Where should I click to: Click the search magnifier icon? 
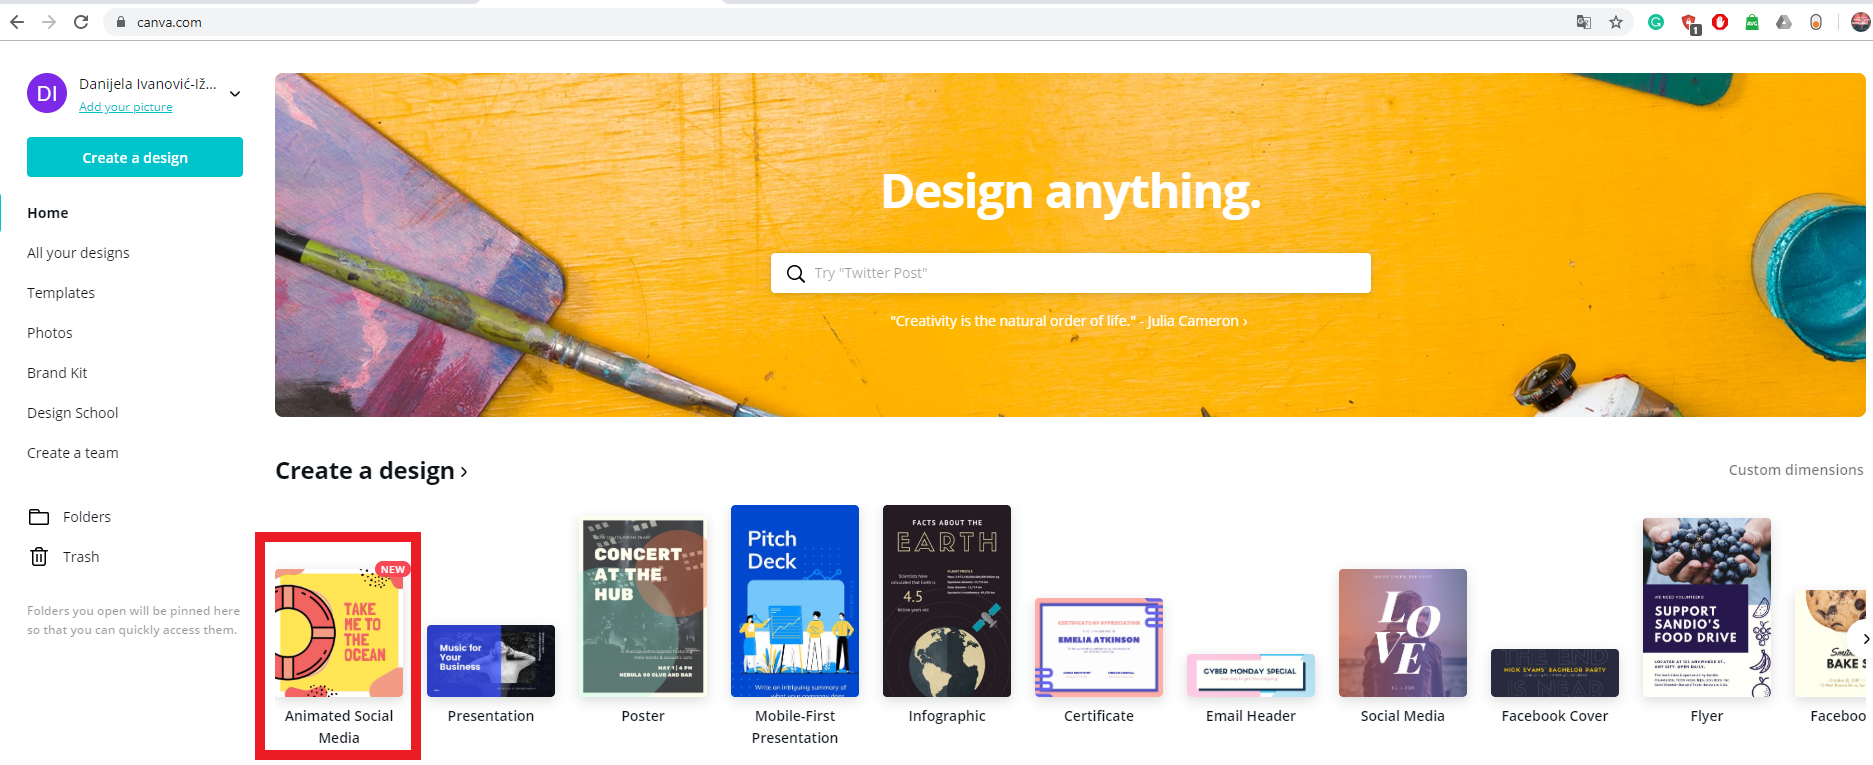[796, 273]
